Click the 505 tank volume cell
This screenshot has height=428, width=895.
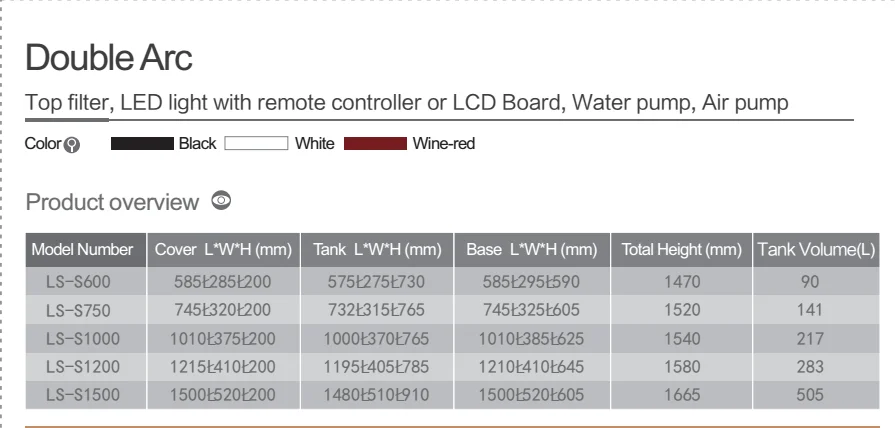[x=810, y=395]
